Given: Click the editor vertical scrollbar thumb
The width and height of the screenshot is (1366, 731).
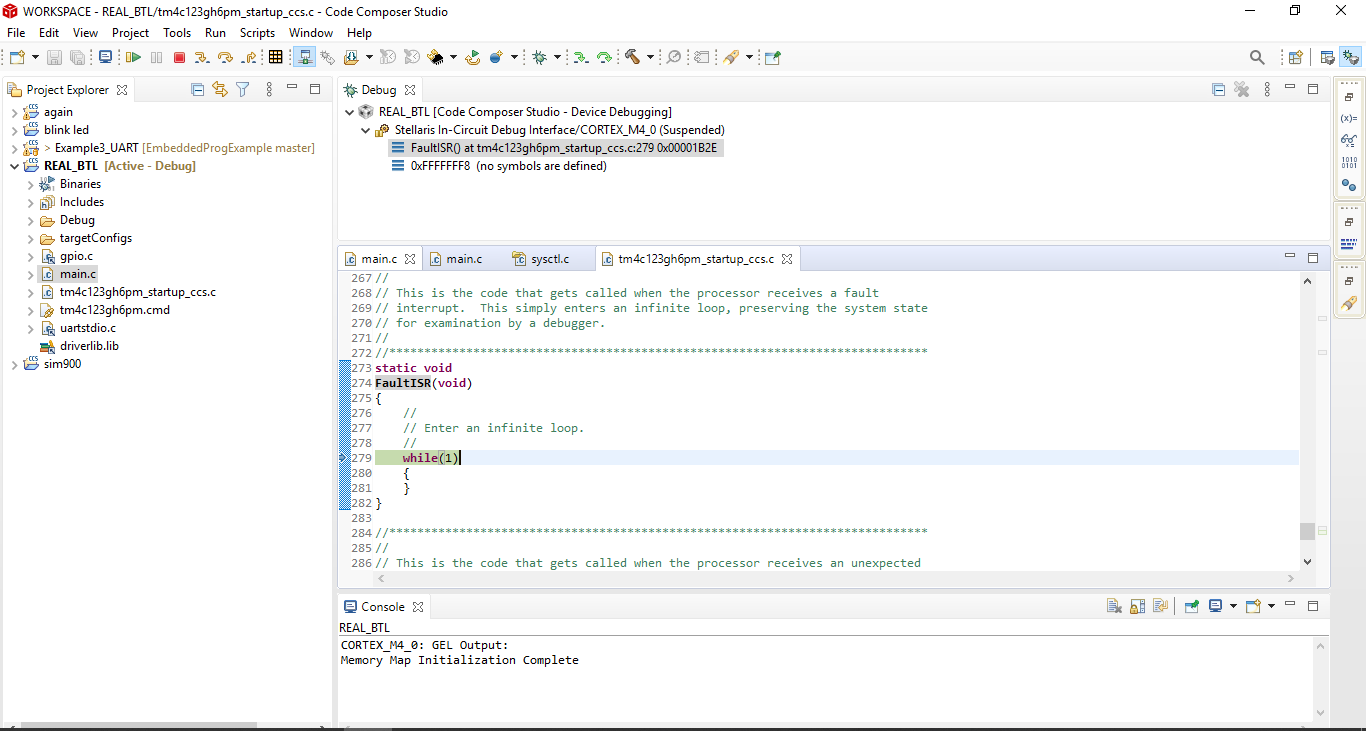Looking at the screenshot, I should (1307, 531).
